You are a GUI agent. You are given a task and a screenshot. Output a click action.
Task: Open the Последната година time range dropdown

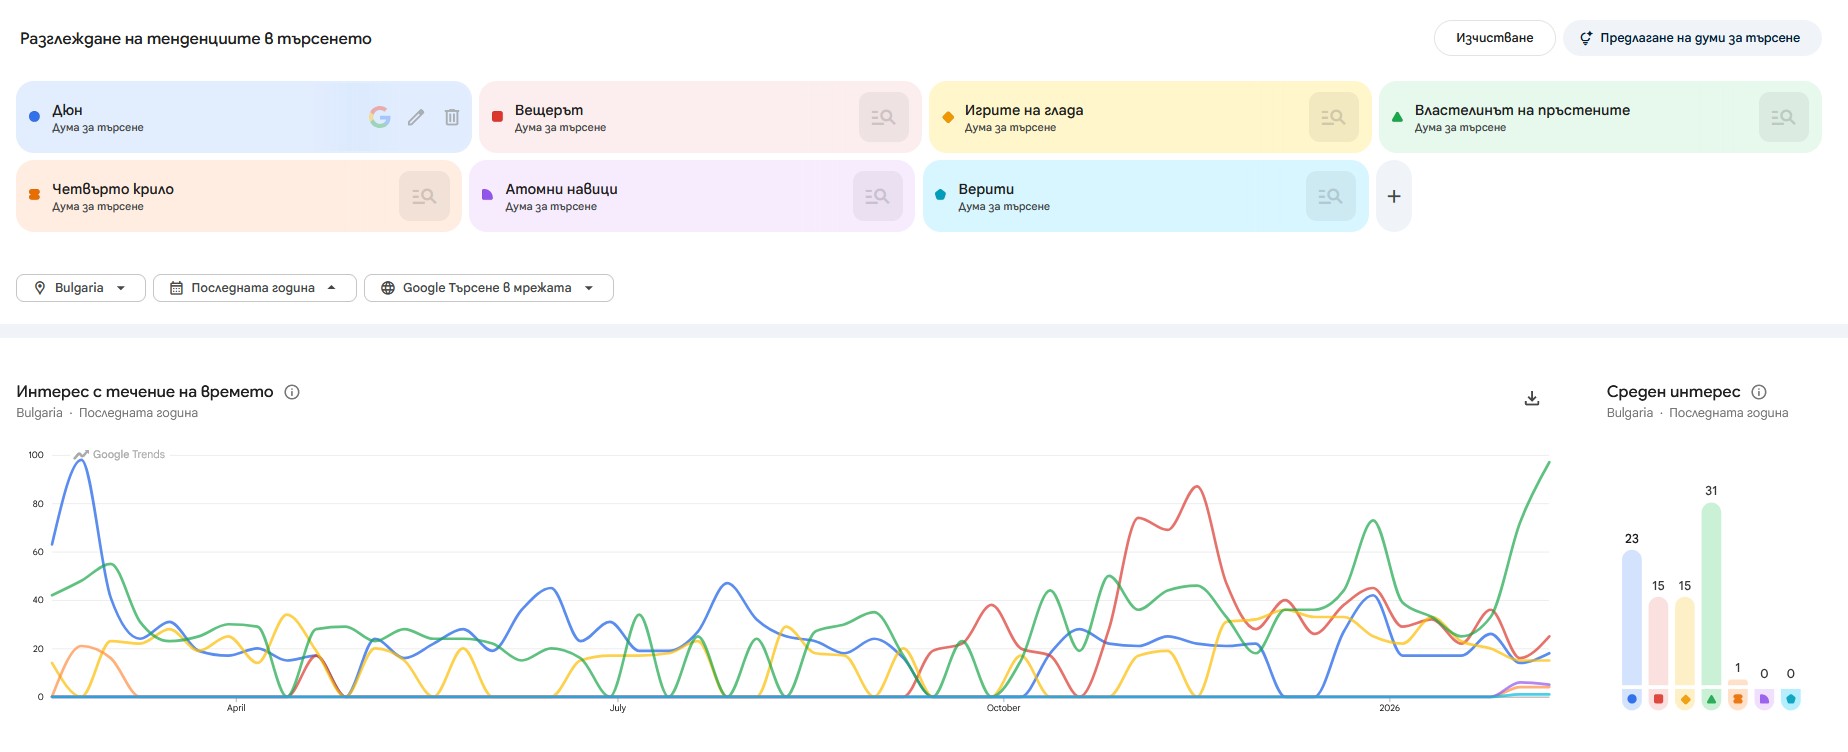[254, 288]
